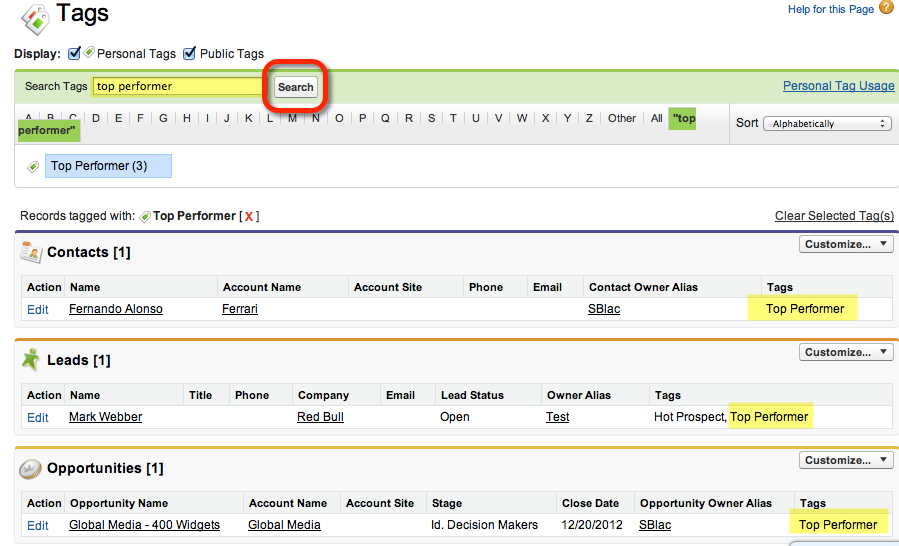Filter tags by letter E
Viewport: 899px width, 546px height.
[118, 118]
